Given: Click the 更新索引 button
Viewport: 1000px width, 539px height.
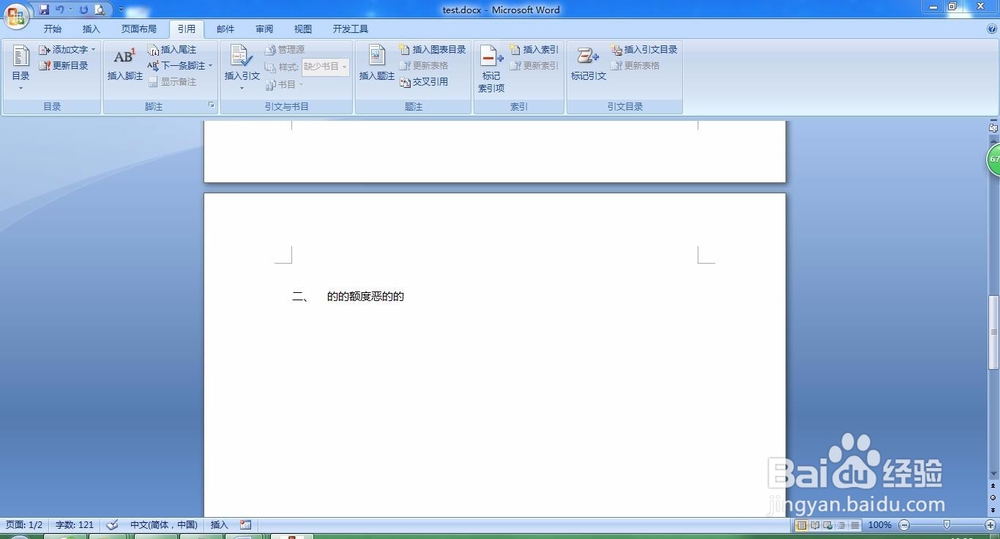Looking at the screenshot, I should pos(534,65).
